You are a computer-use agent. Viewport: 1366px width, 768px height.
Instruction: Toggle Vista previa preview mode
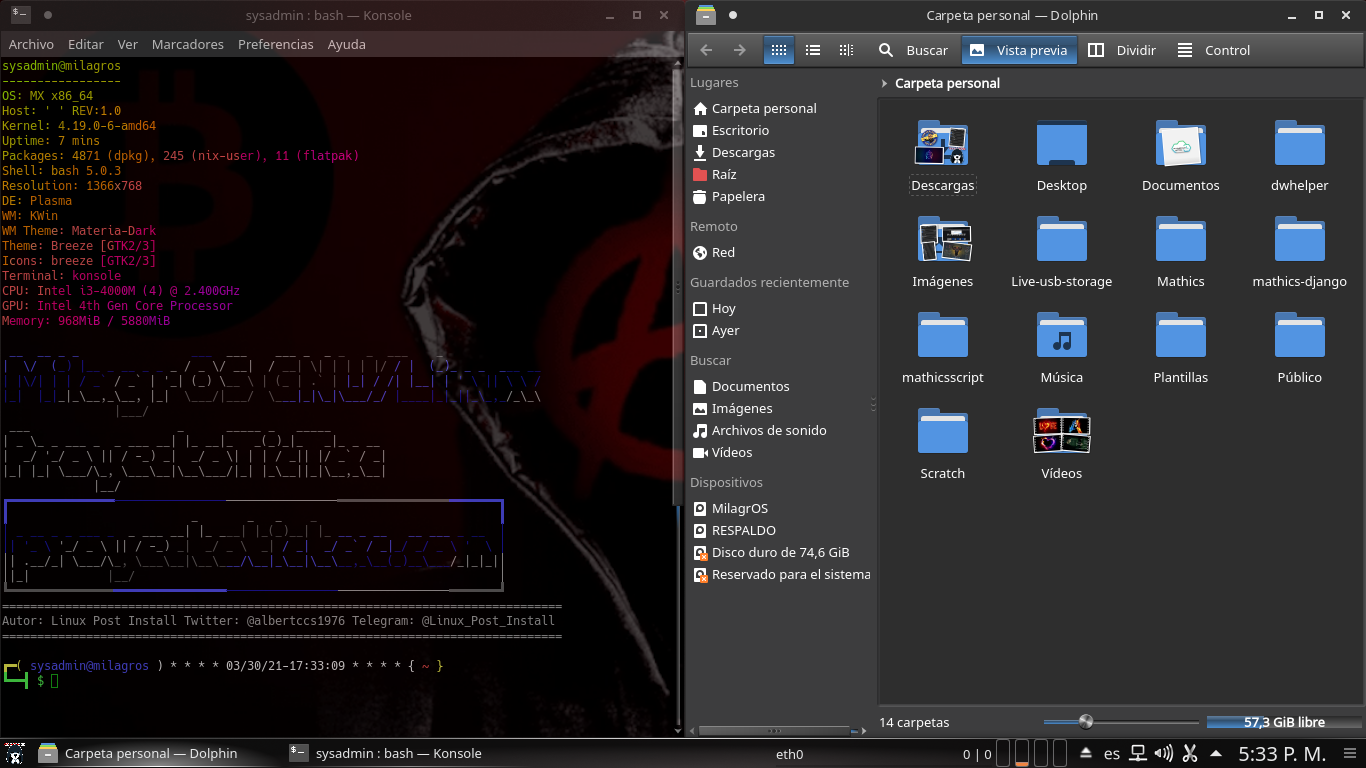(x=1019, y=50)
